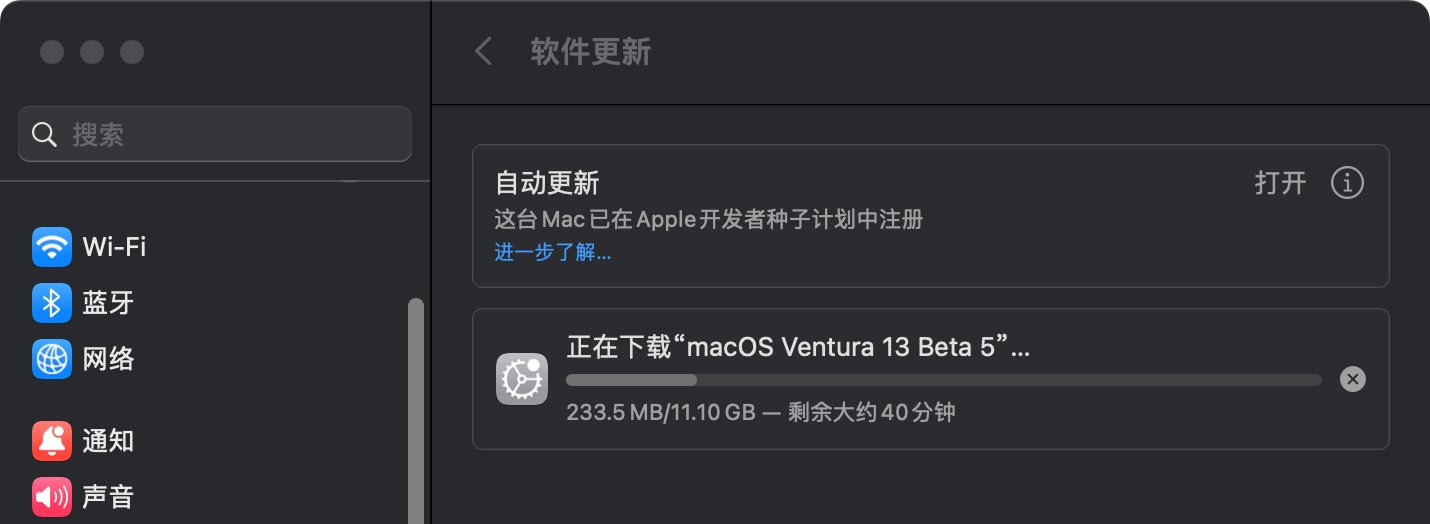Zoom the window using third button
This screenshot has height=524, width=1430.
pyautogui.click(x=132, y=52)
